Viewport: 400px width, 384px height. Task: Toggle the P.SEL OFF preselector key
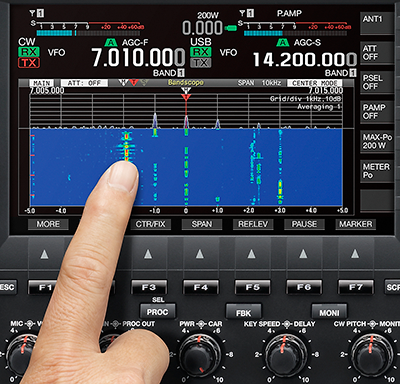coord(376,82)
